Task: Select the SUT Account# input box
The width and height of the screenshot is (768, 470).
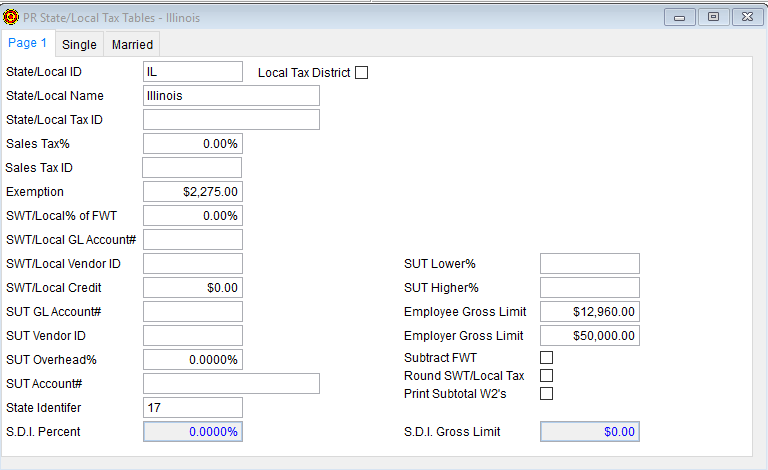Action: point(232,383)
